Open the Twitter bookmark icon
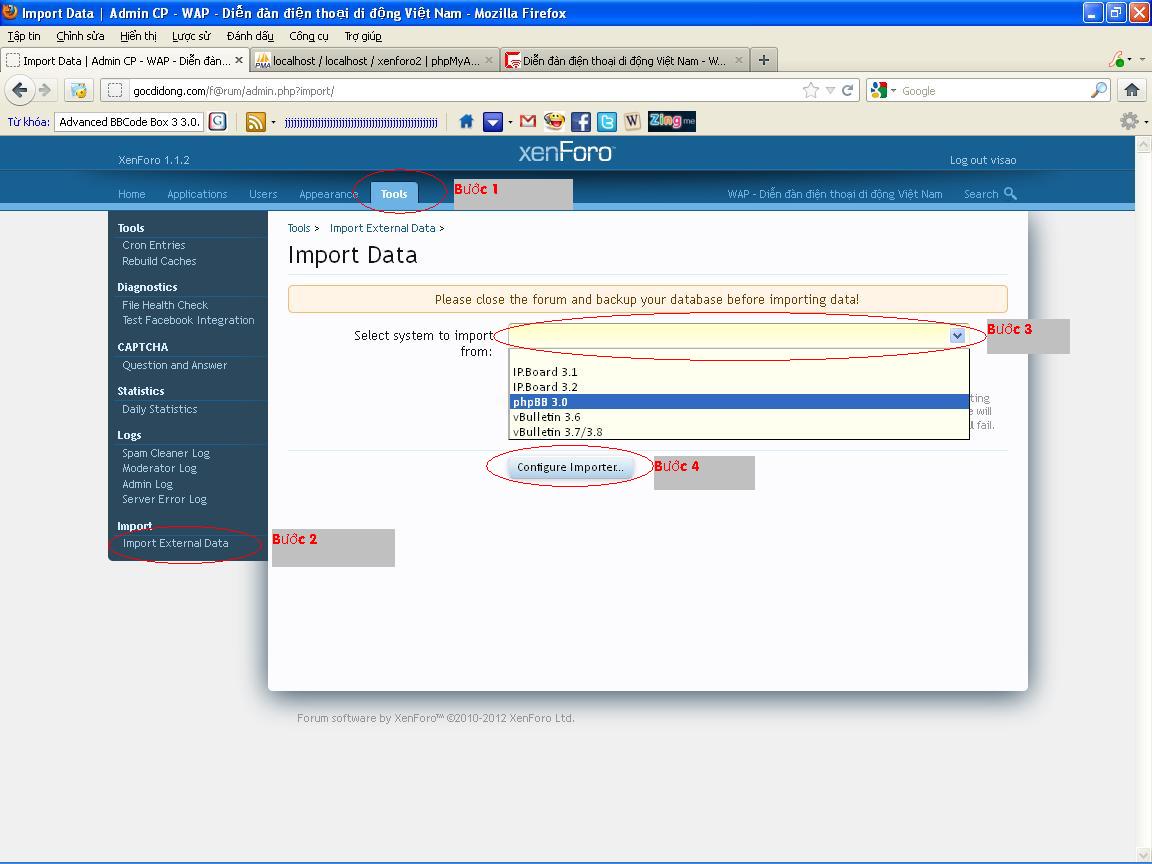1152x864 pixels. (607, 121)
